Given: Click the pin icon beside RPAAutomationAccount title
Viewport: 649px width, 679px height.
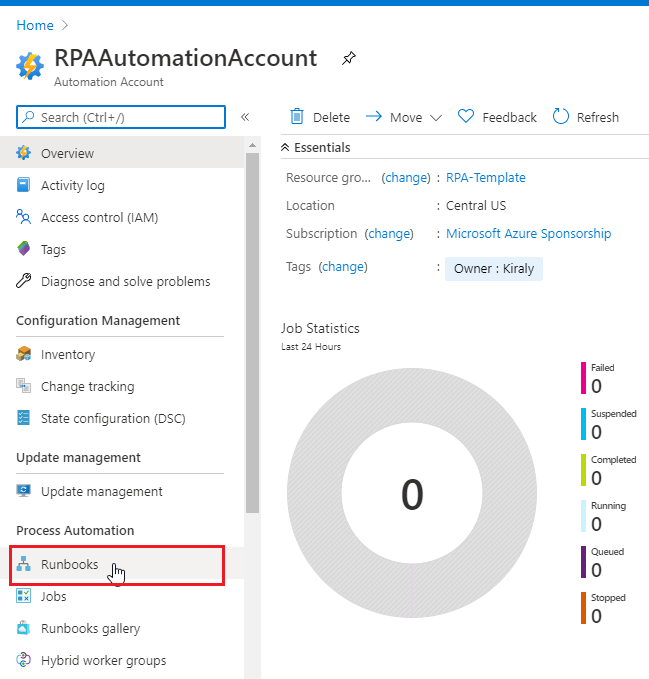Looking at the screenshot, I should point(348,59).
